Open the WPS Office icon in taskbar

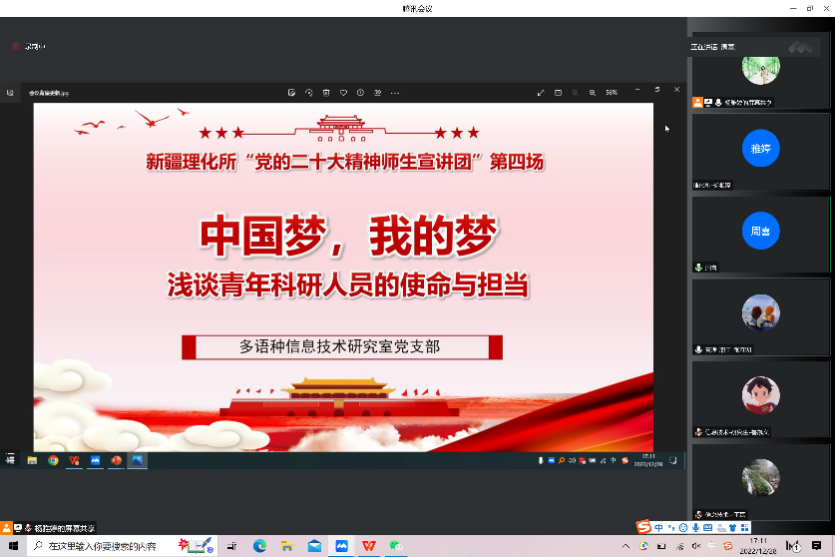tap(369, 546)
